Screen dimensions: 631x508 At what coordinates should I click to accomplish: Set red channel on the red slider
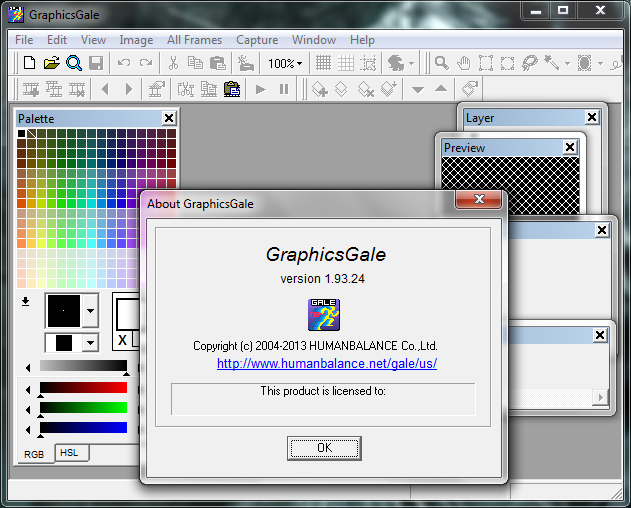[x=83, y=388]
